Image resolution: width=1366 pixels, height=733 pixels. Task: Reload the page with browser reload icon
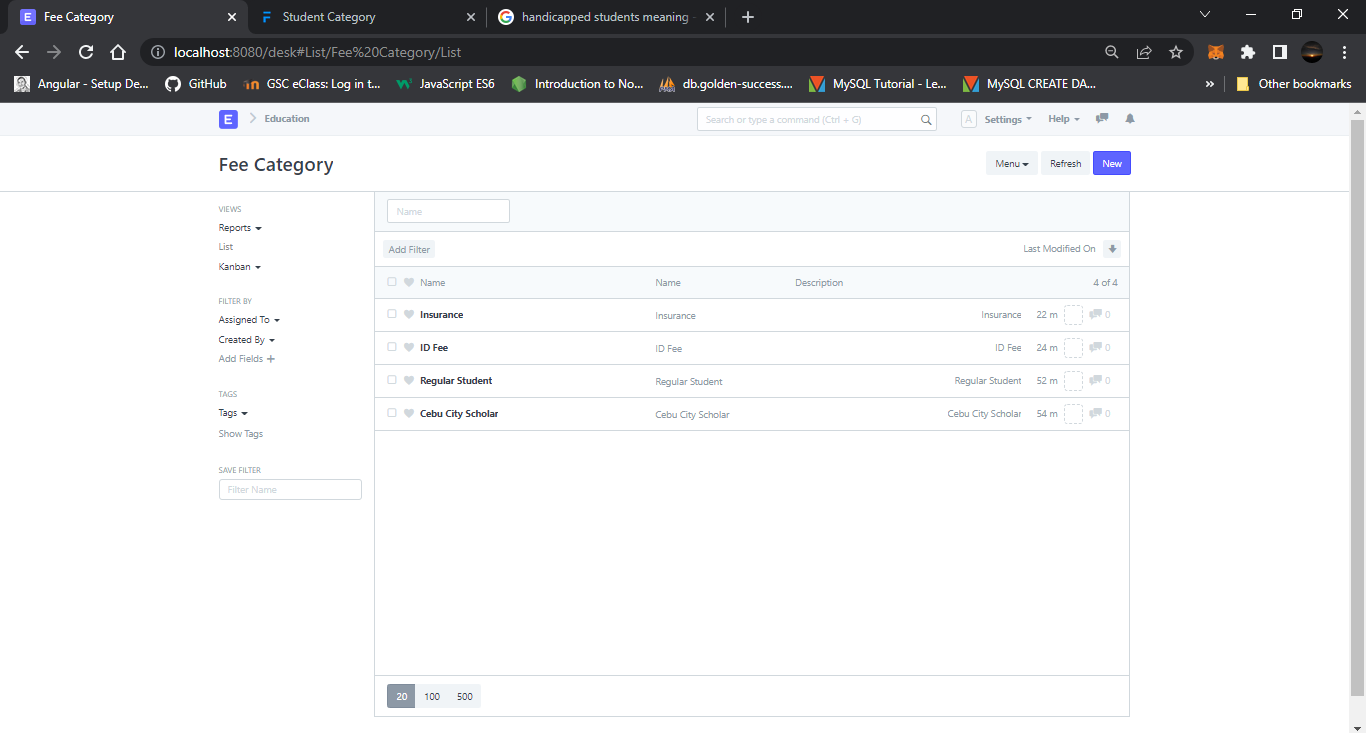86,52
